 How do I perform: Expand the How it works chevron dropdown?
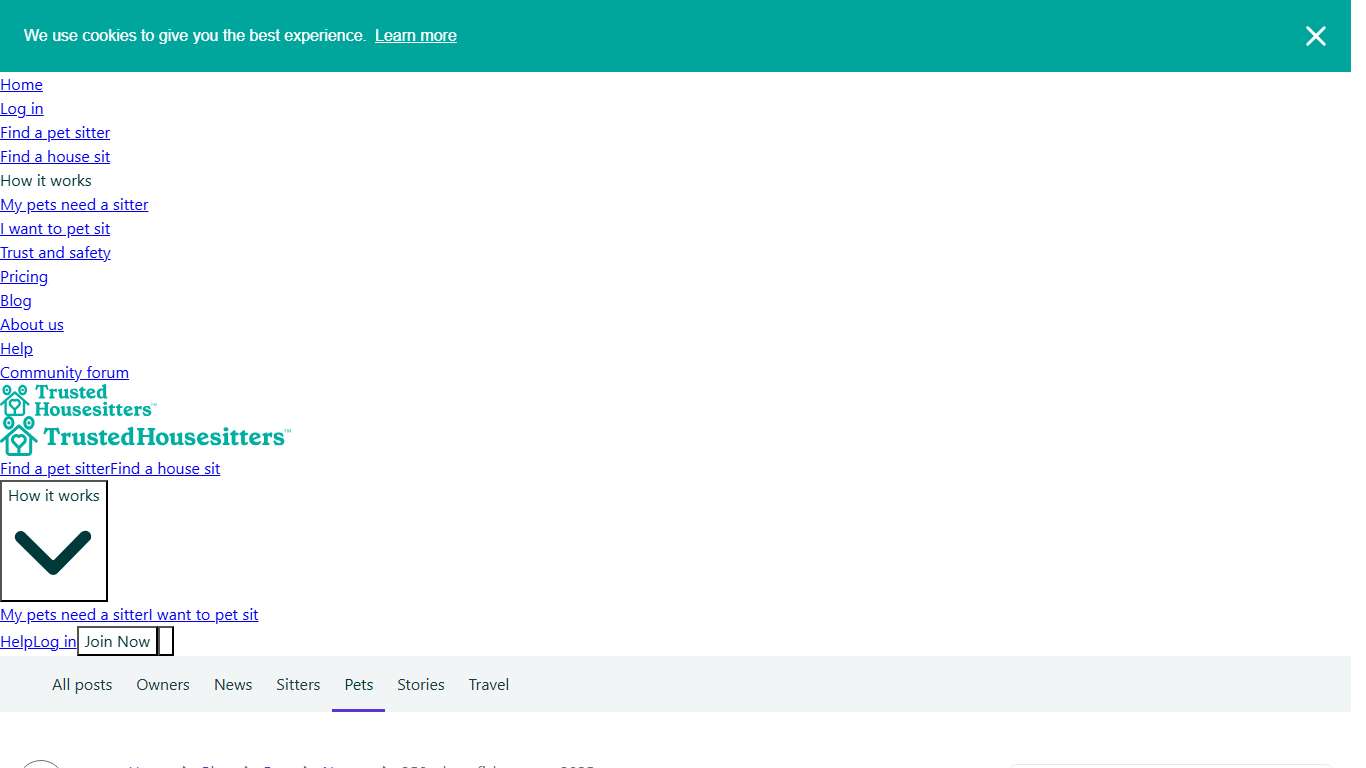click(x=54, y=541)
